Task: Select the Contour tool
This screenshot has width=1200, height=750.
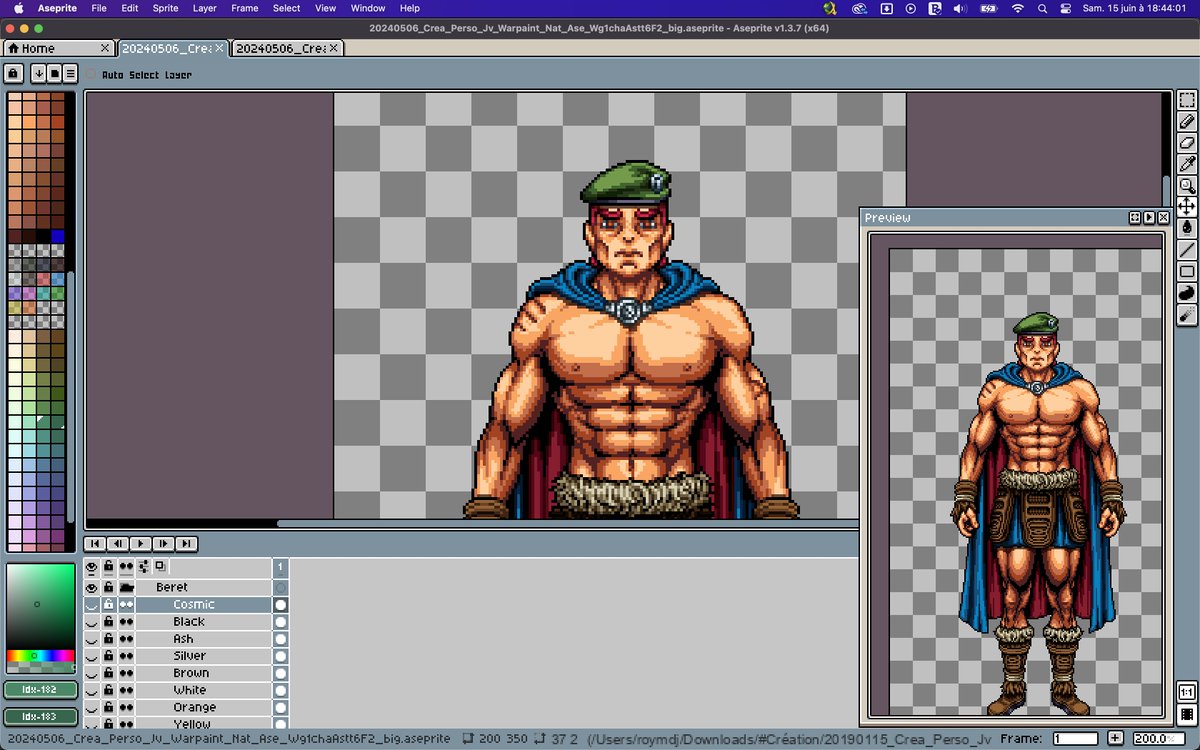Action: coord(1187,293)
